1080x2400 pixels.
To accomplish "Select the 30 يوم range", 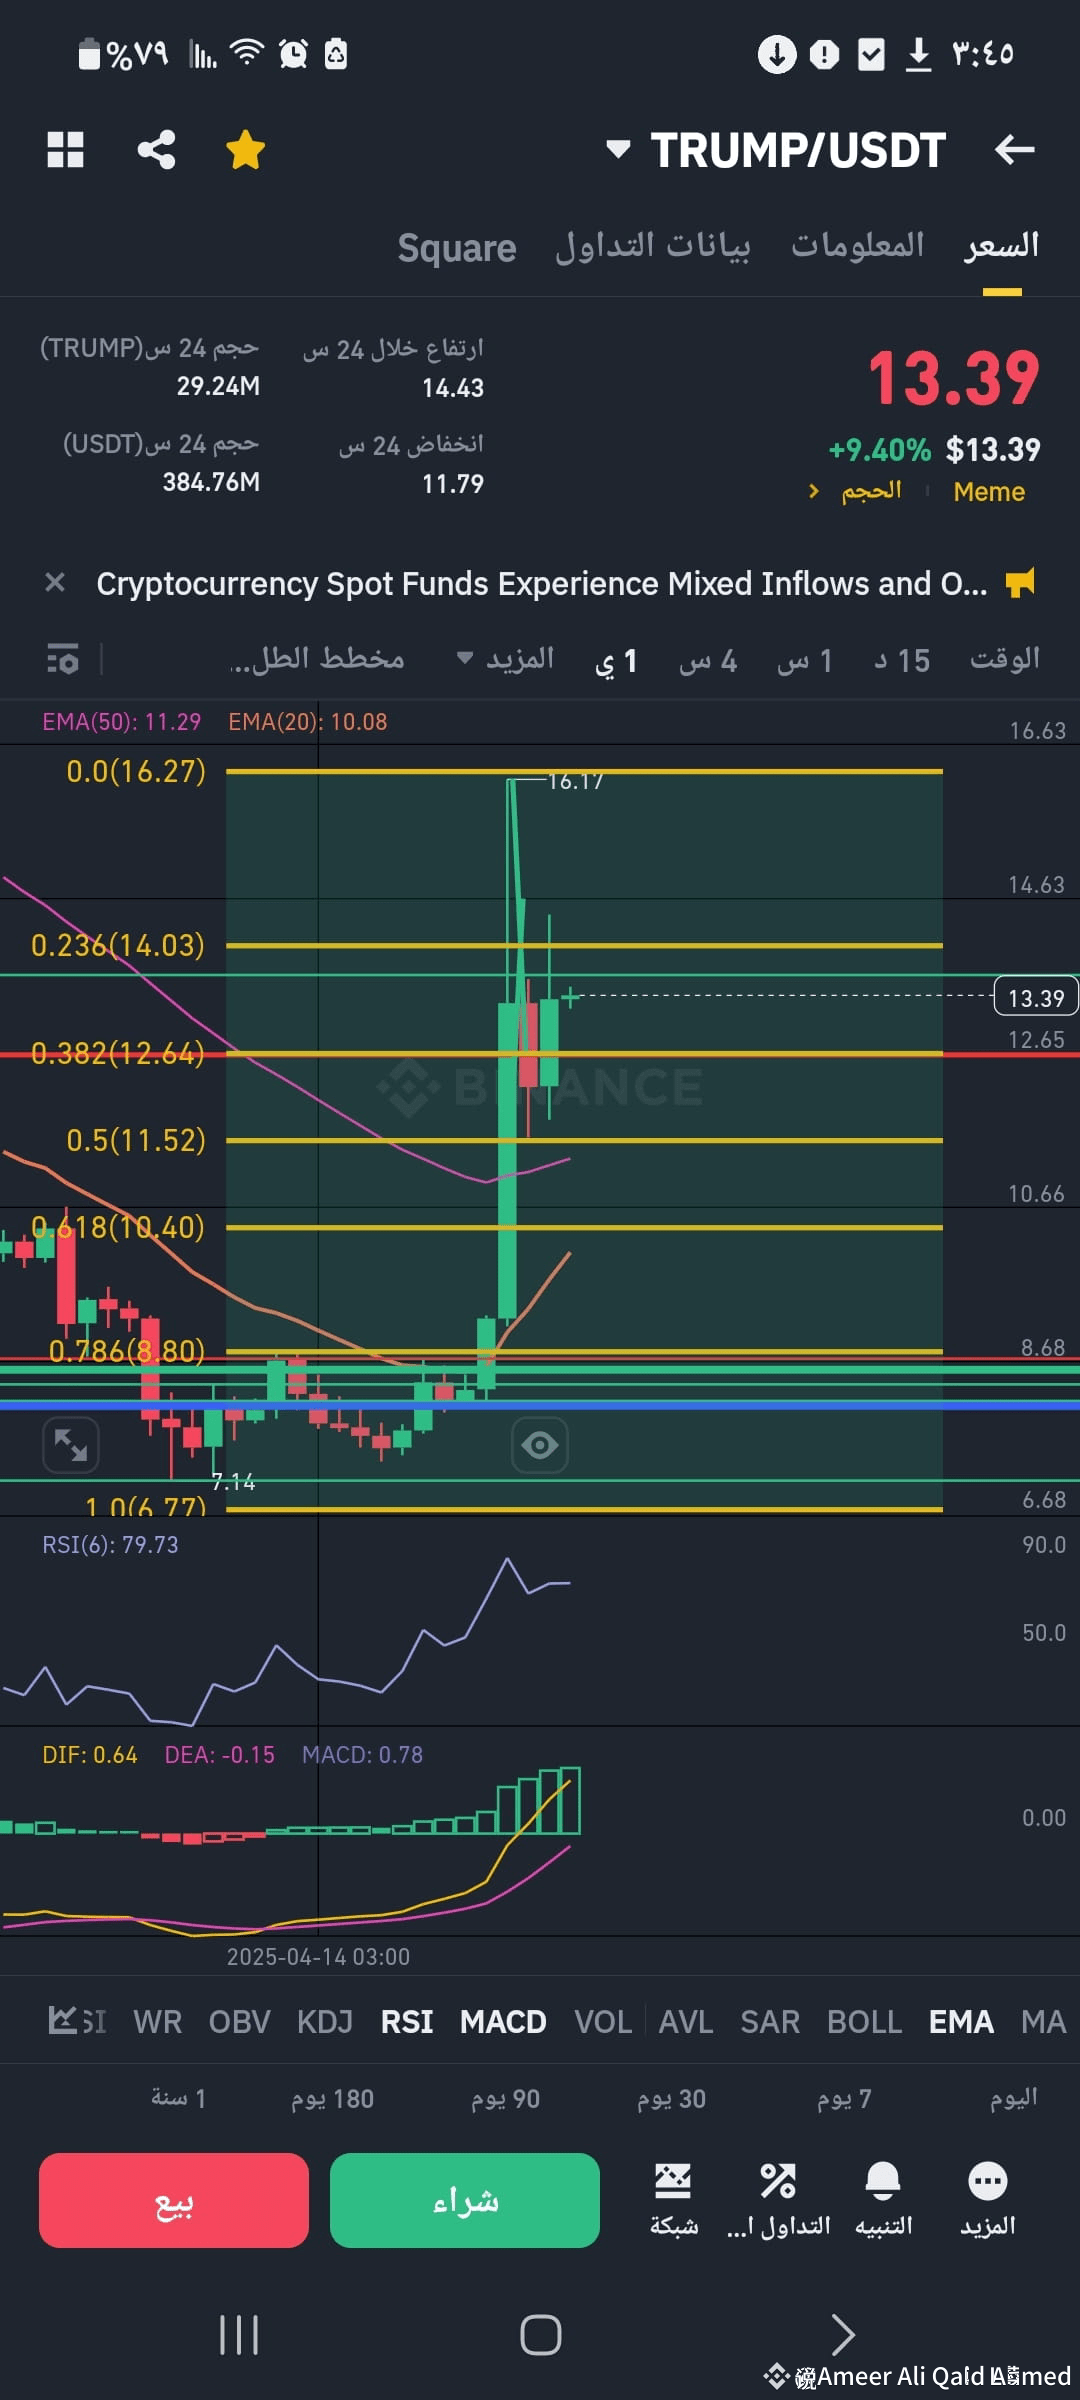I will click(671, 2098).
